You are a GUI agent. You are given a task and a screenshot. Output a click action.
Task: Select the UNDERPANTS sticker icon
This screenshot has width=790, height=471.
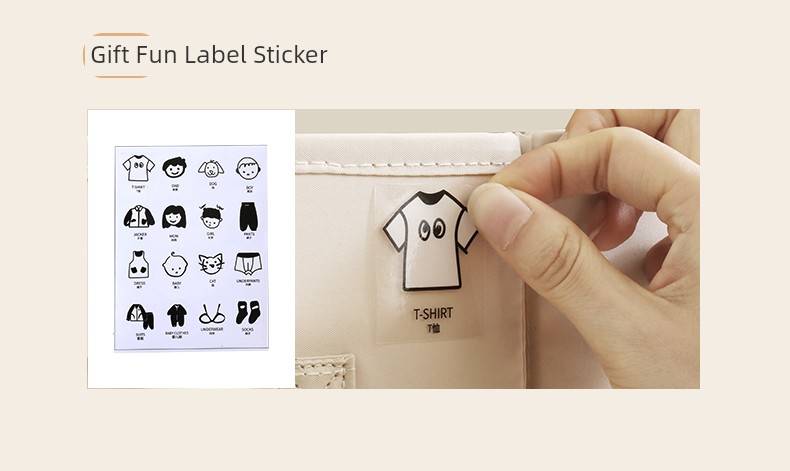pyautogui.click(x=248, y=264)
